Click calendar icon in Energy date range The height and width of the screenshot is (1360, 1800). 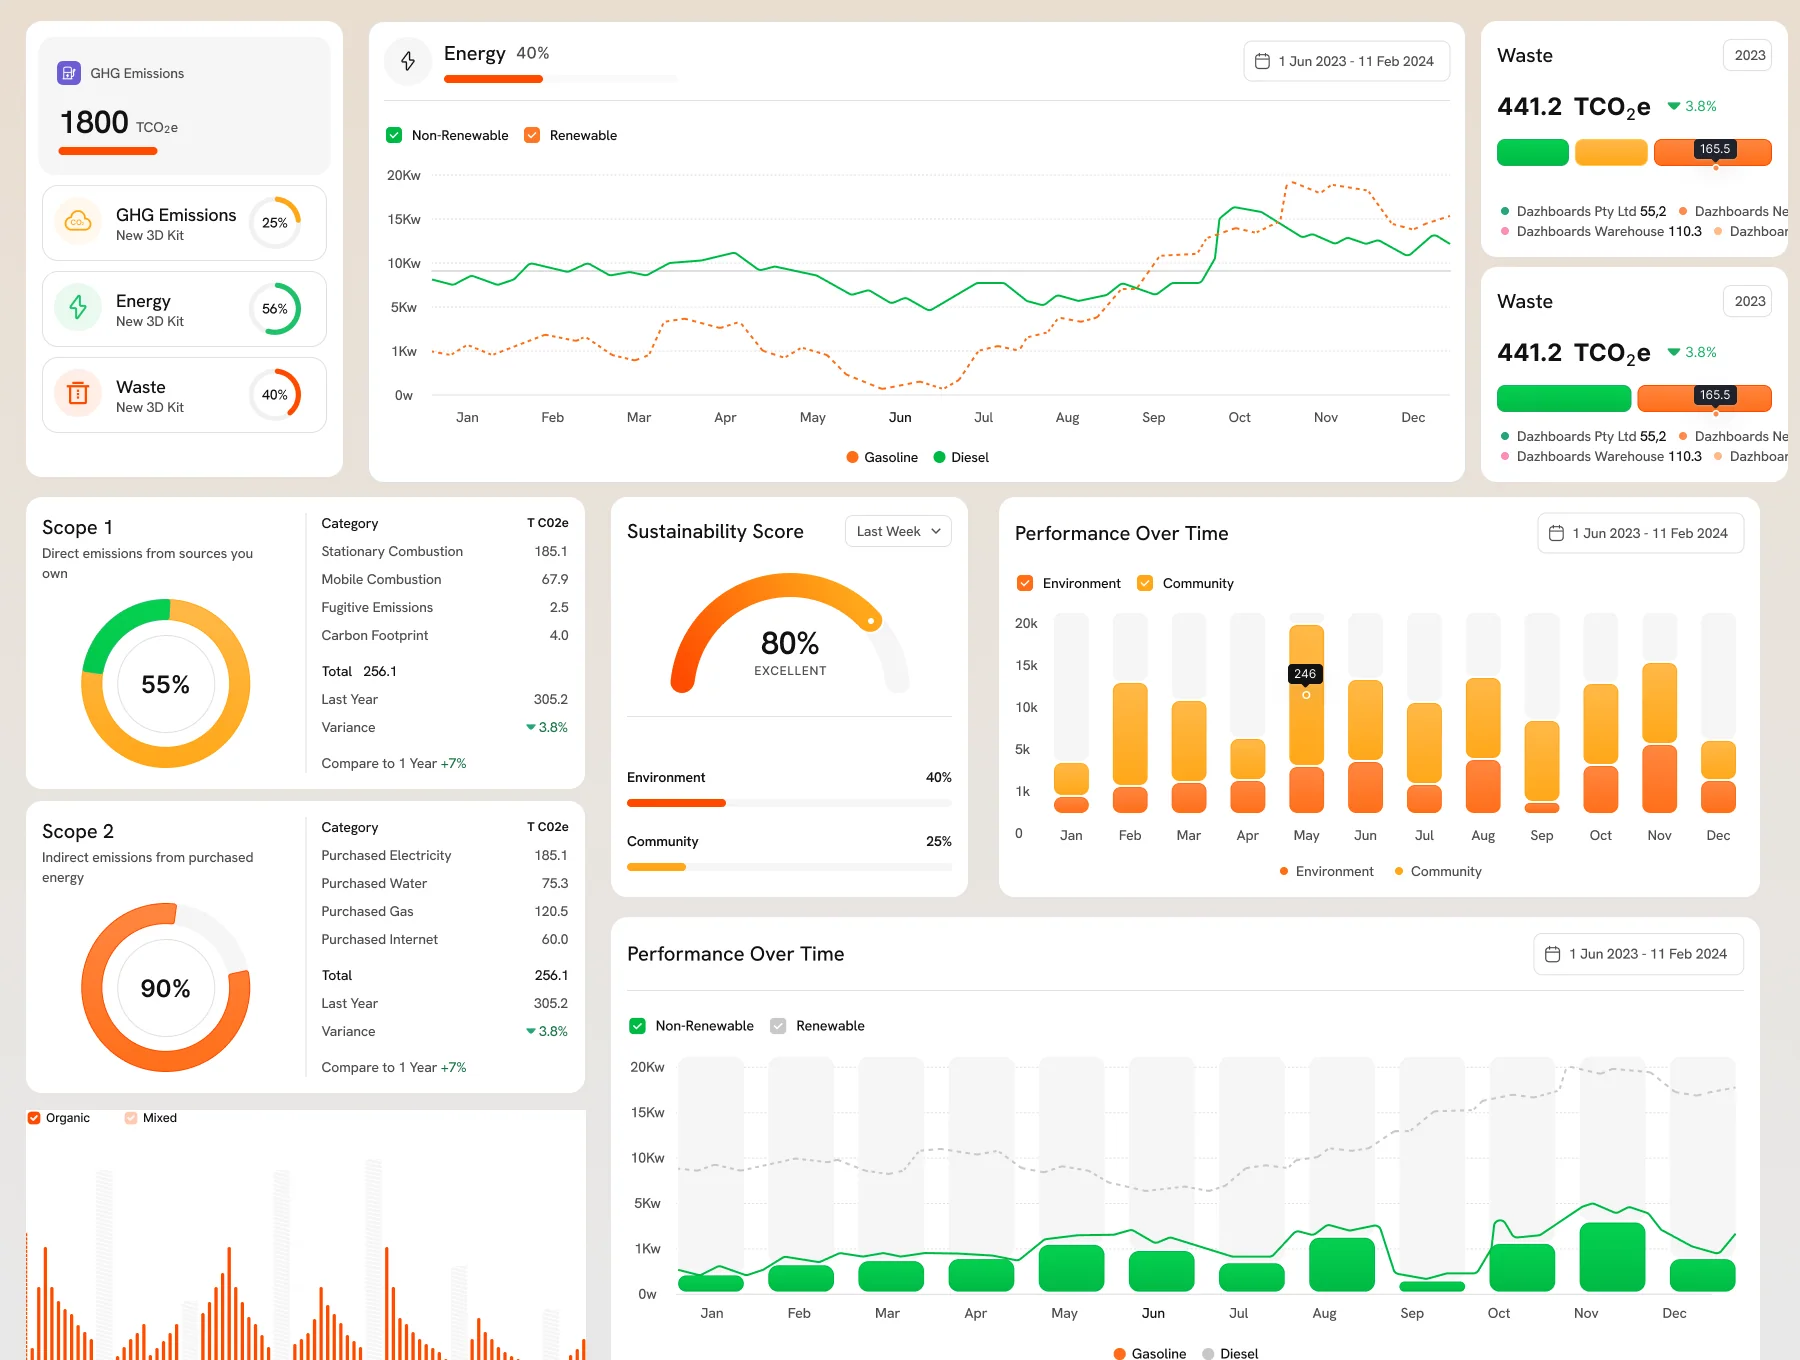[1262, 61]
